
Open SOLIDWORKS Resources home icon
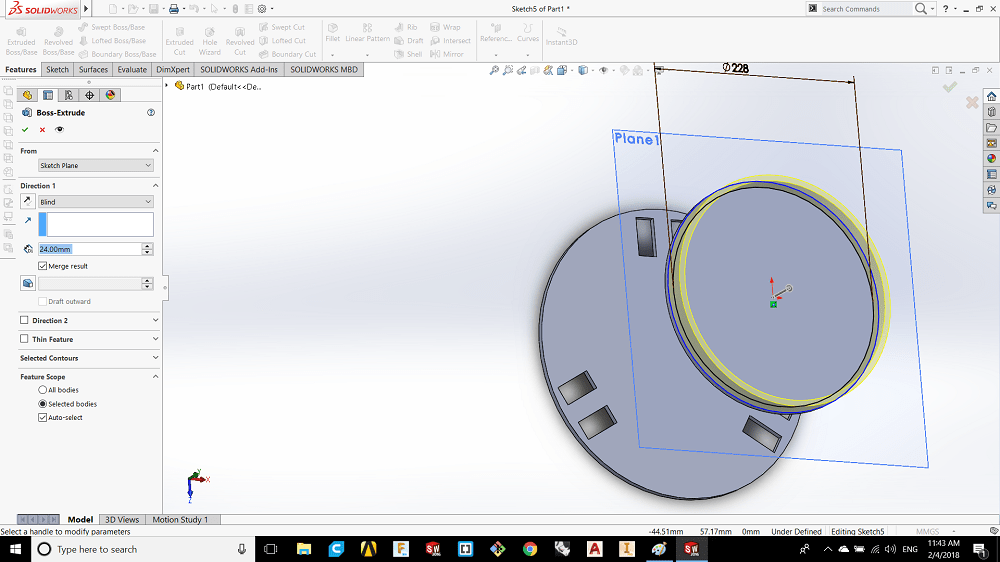coord(991,96)
